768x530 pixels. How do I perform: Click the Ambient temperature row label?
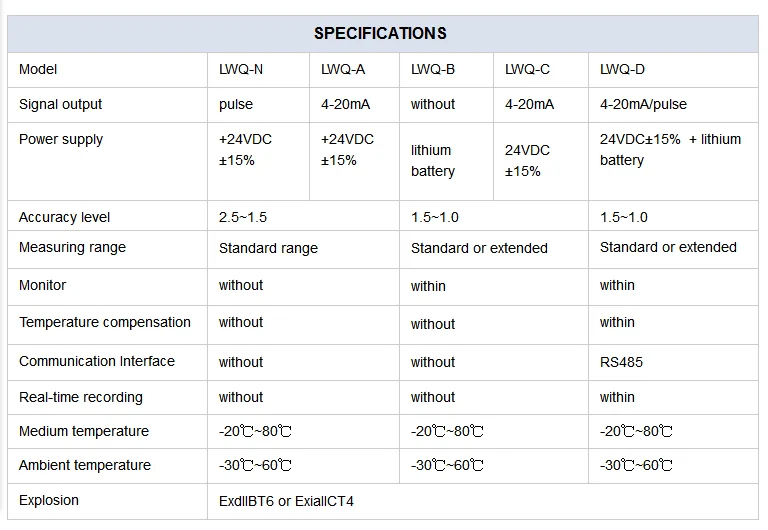85,465
